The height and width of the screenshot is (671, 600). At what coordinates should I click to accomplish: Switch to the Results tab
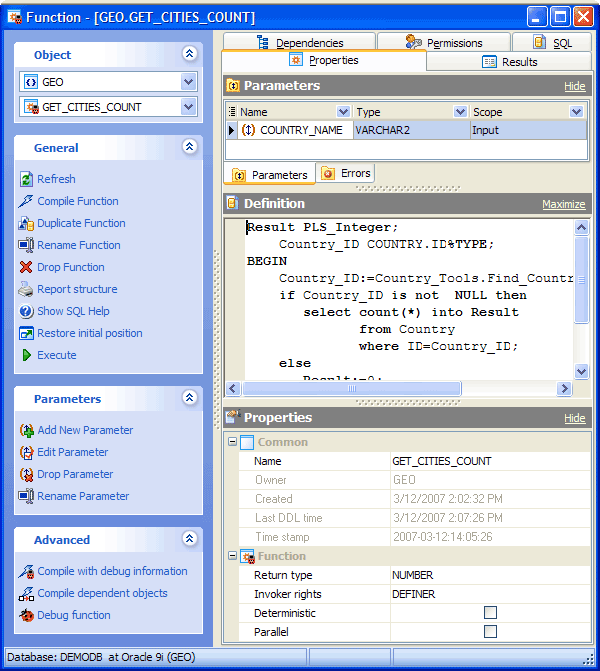coord(509,62)
